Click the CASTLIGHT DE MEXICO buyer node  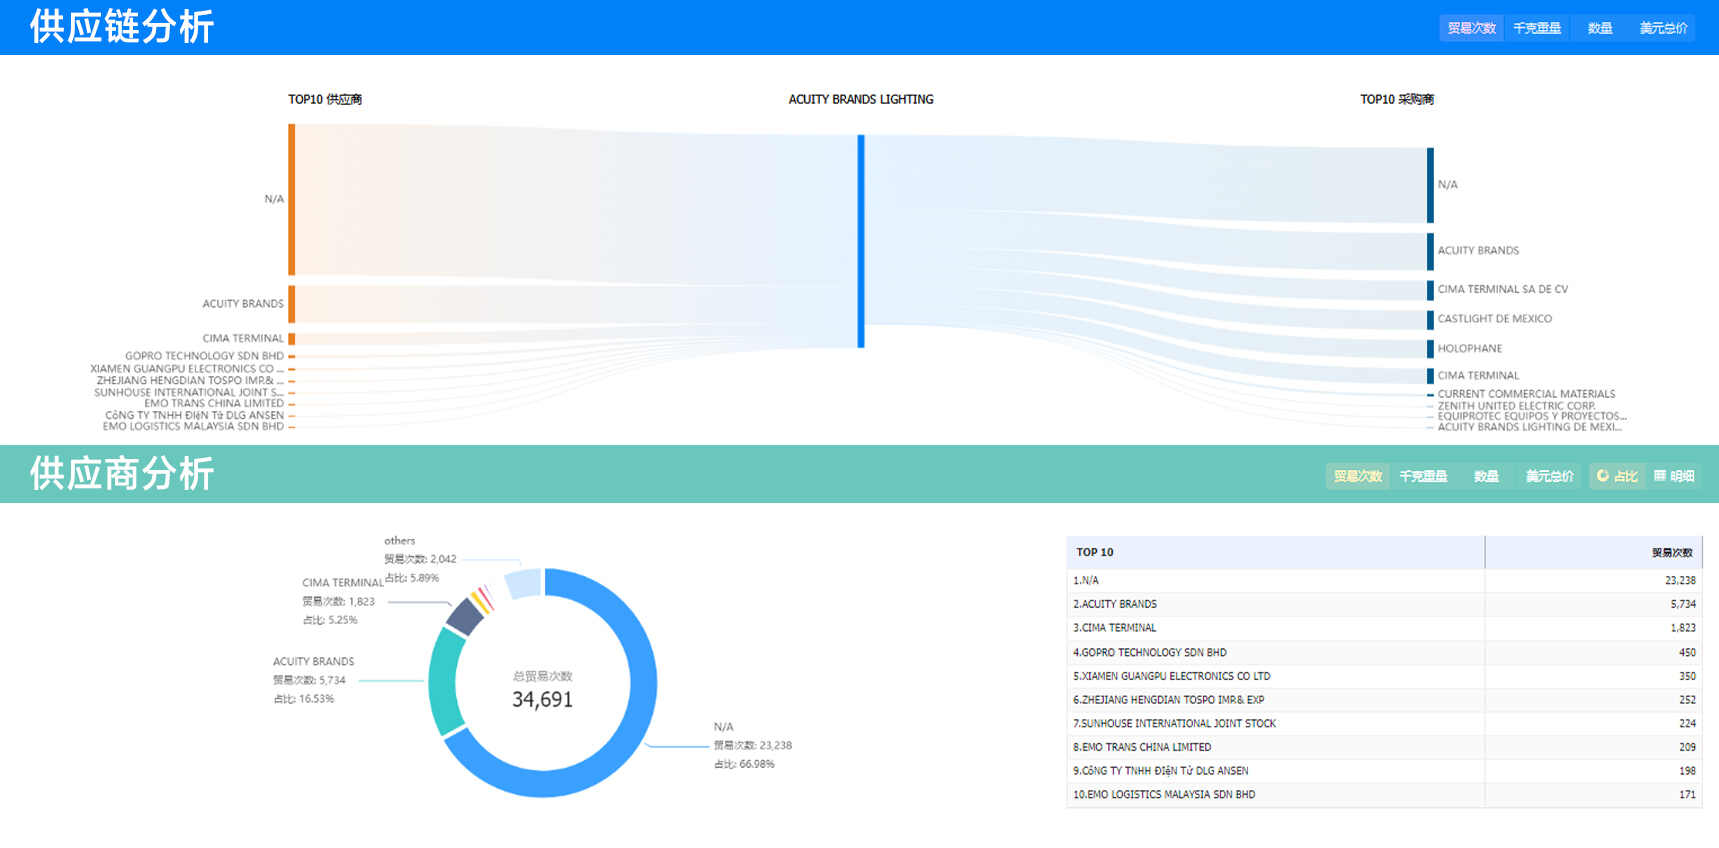(1430, 319)
